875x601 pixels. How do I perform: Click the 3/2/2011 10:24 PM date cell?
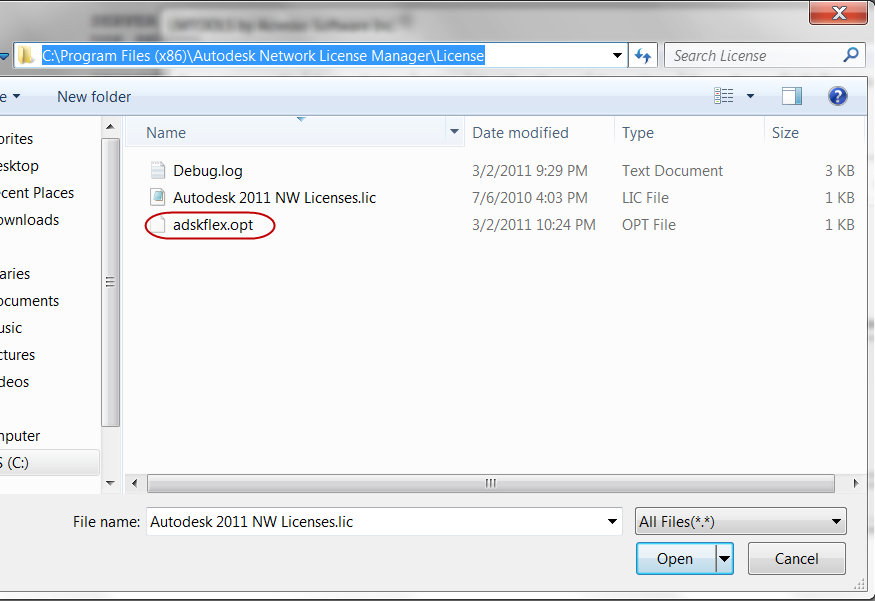pos(533,225)
